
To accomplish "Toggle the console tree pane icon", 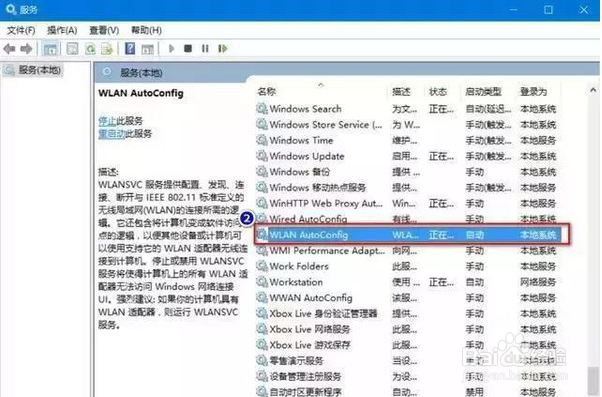I will point(50,49).
